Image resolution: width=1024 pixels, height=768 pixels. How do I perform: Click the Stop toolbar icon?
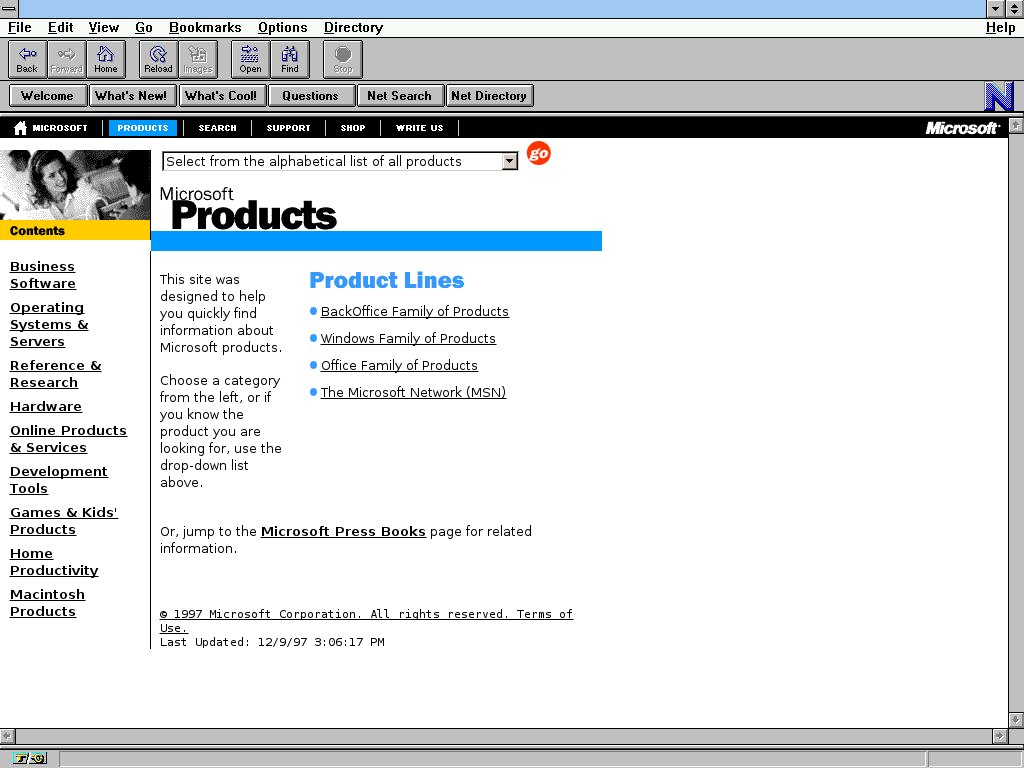point(343,59)
